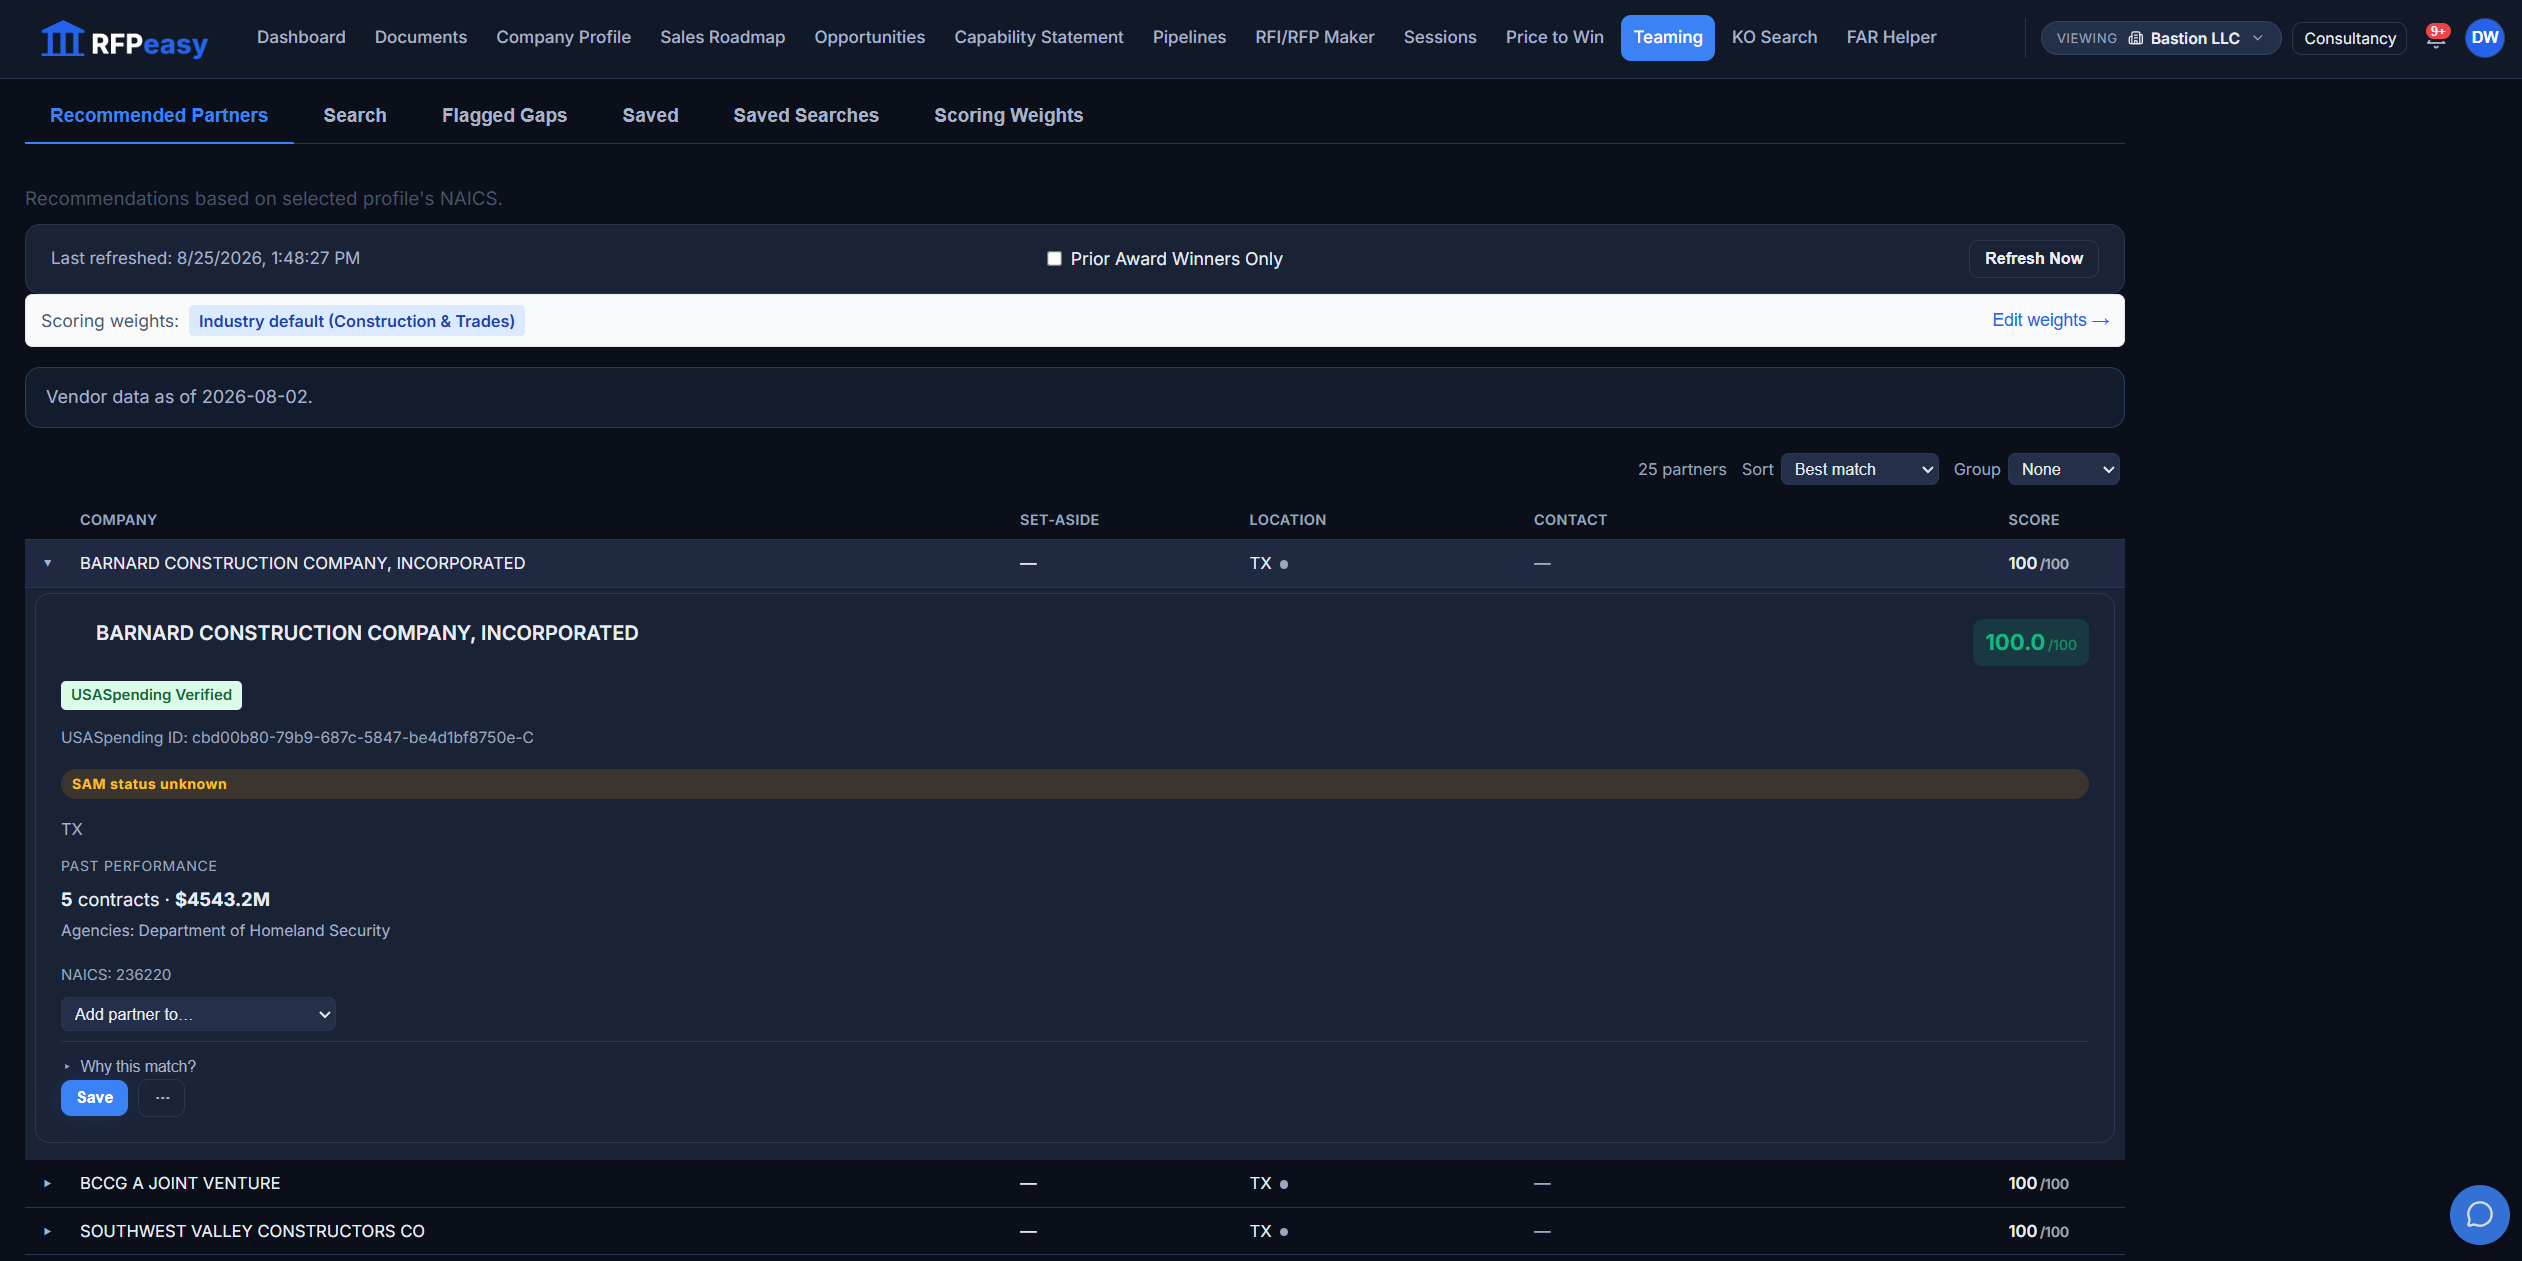Viewport: 2522px width, 1261px height.
Task: Open Opportunities in the top navigation
Action: tap(869, 37)
